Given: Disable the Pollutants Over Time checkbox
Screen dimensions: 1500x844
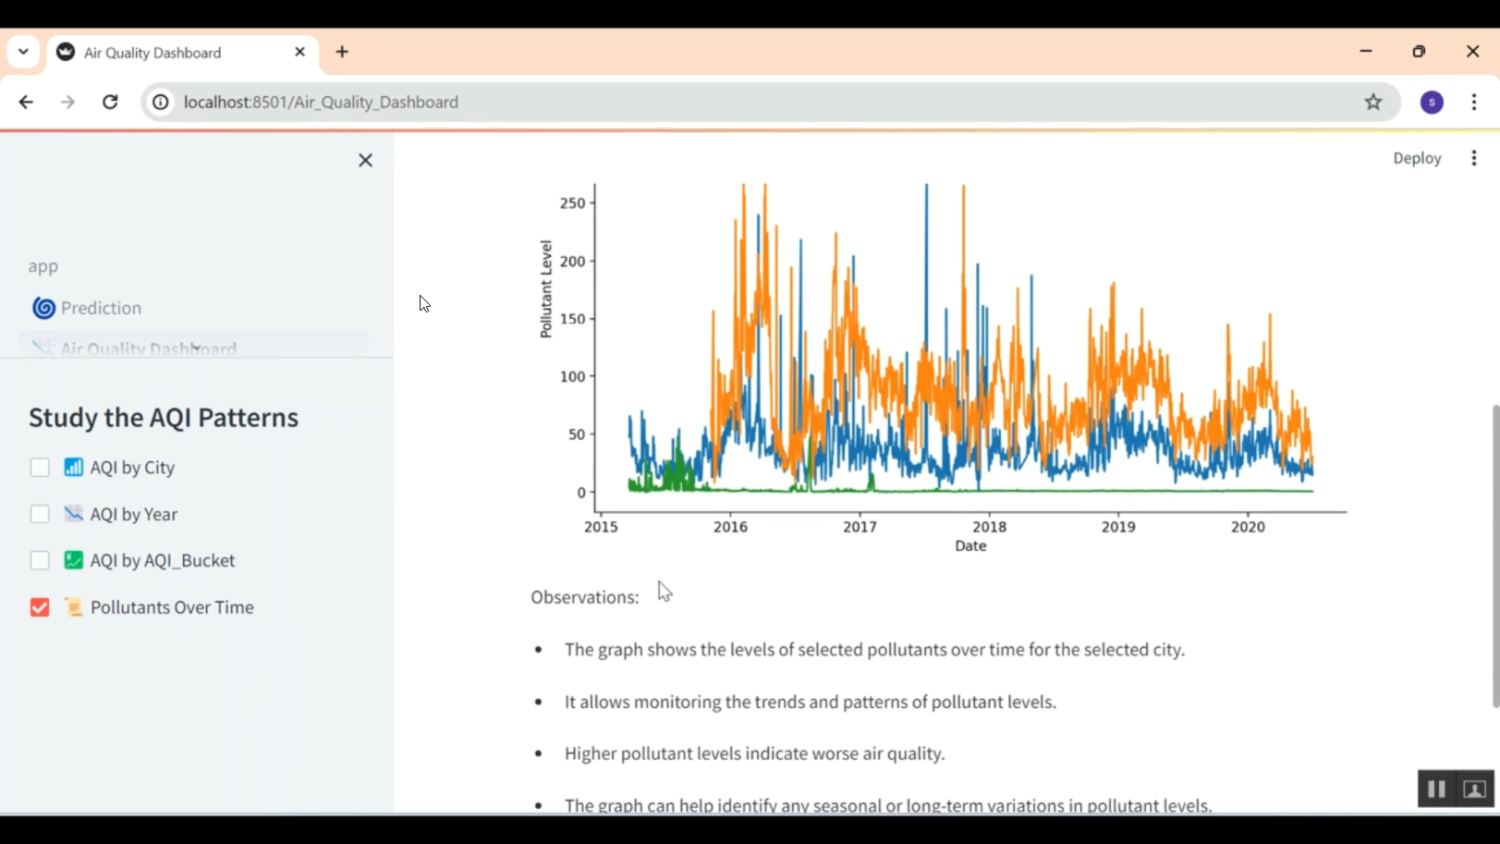Looking at the screenshot, I should point(39,607).
